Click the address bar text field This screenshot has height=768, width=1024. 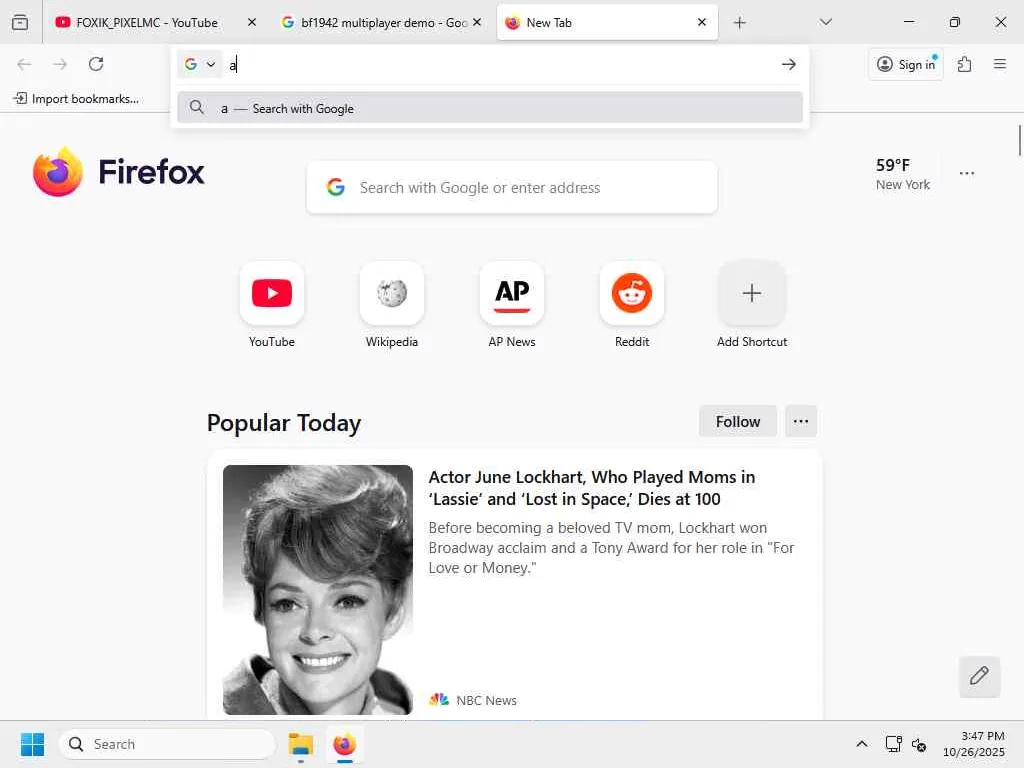pyautogui.click(x=500, y=64)
